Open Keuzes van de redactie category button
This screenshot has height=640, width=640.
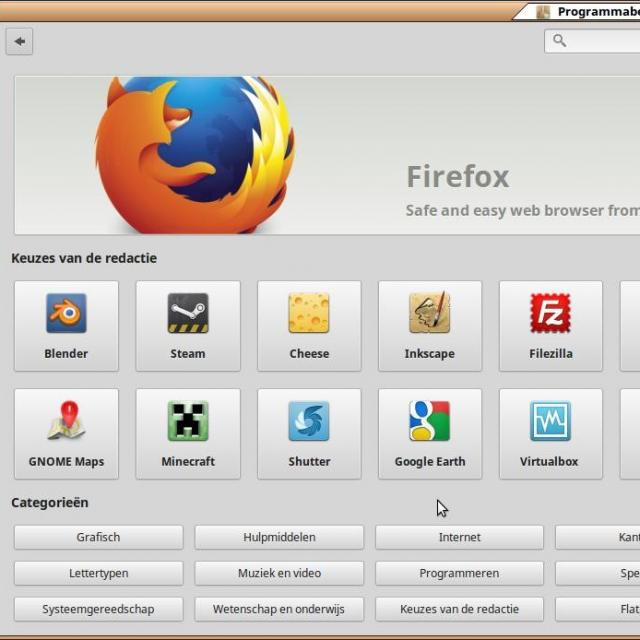click(x=459, y=609)
